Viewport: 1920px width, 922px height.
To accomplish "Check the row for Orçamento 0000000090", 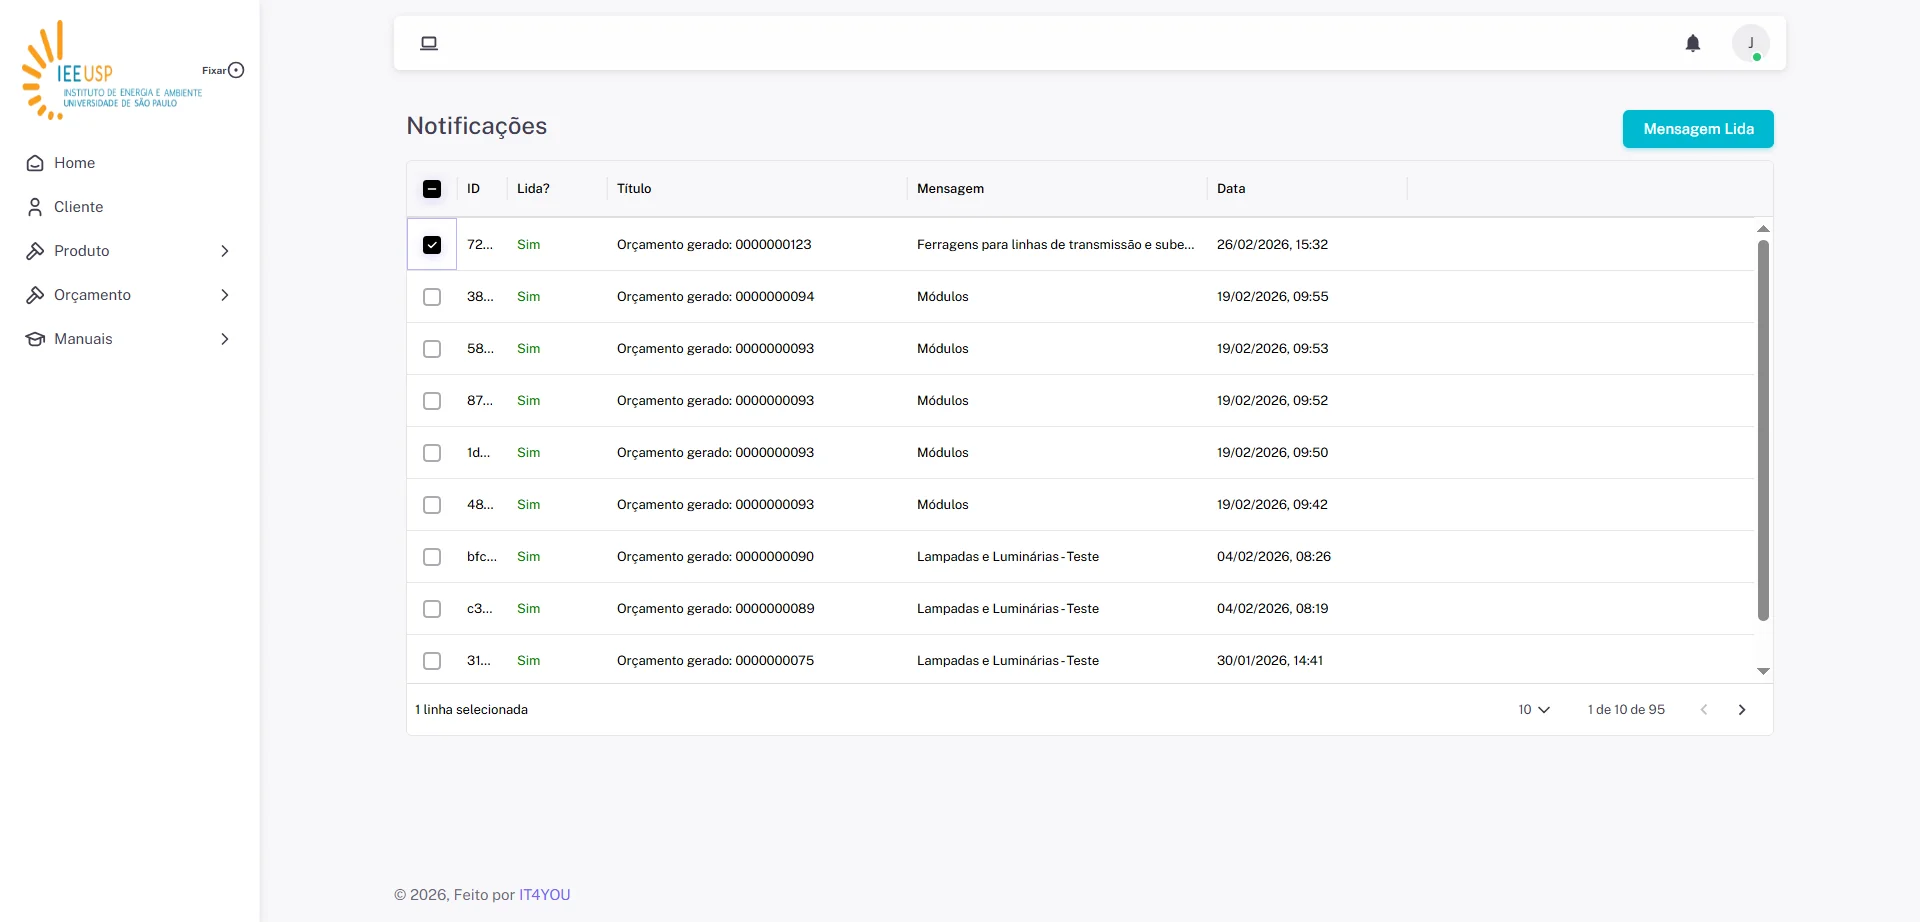I will [x=432, y=557].
